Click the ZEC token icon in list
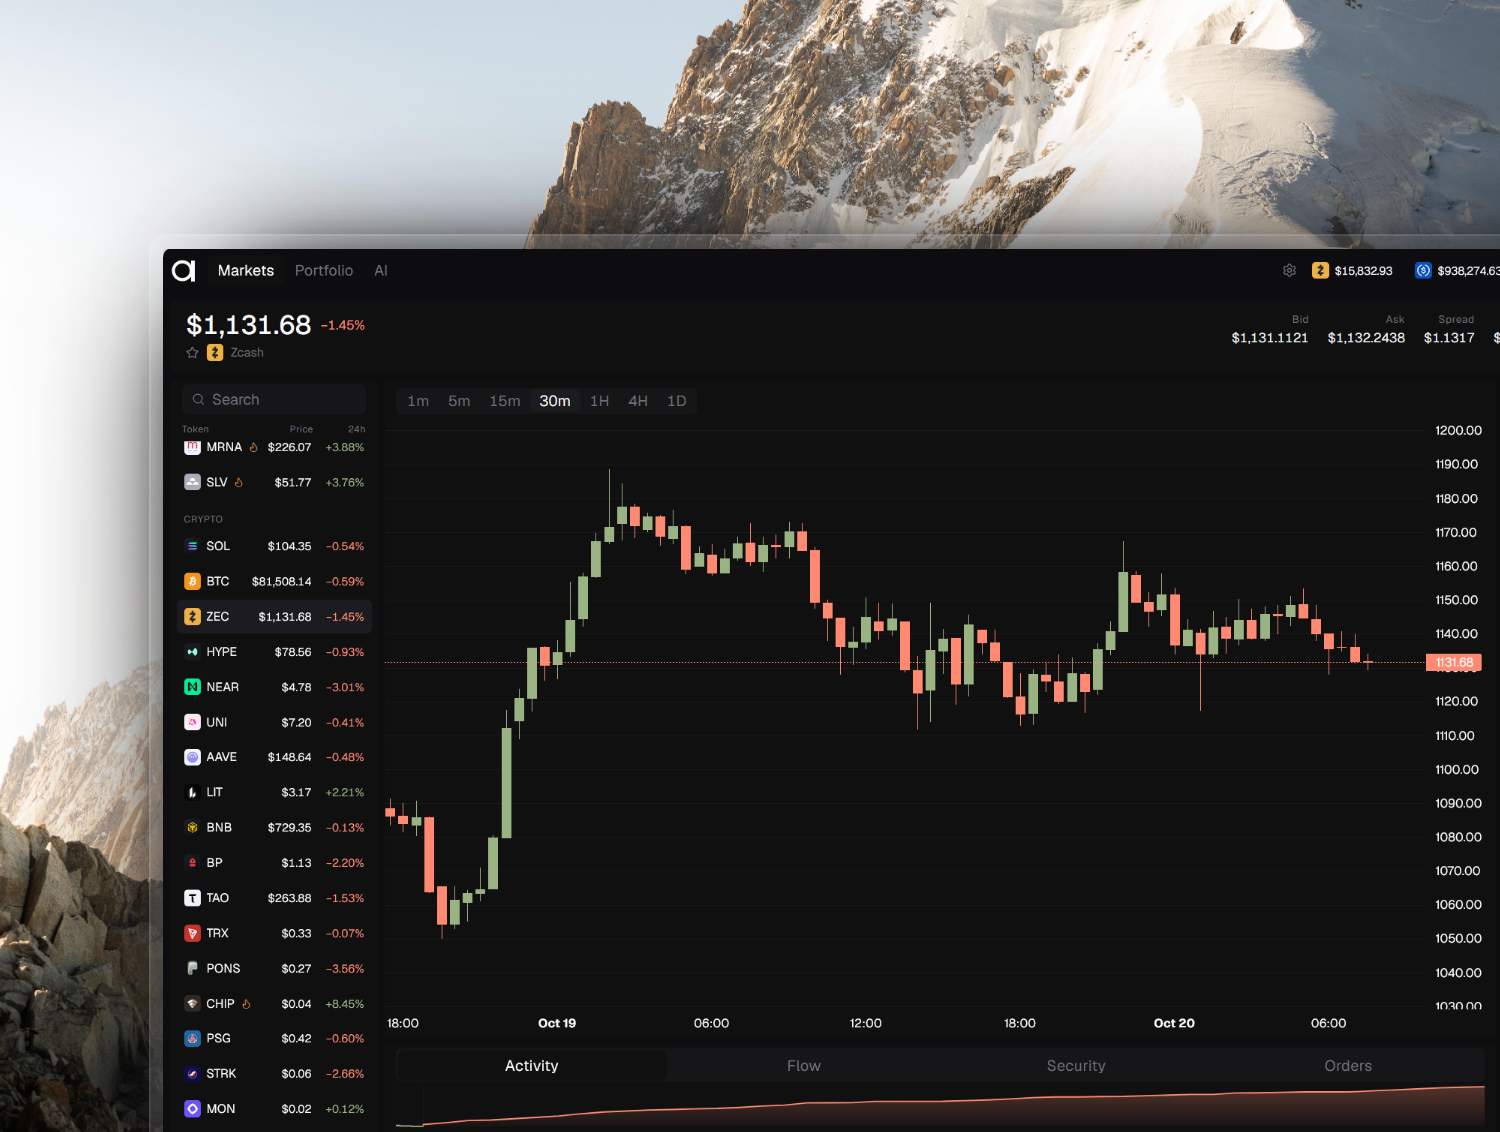Screen dimensions: 1500x1132 point(192,617)
